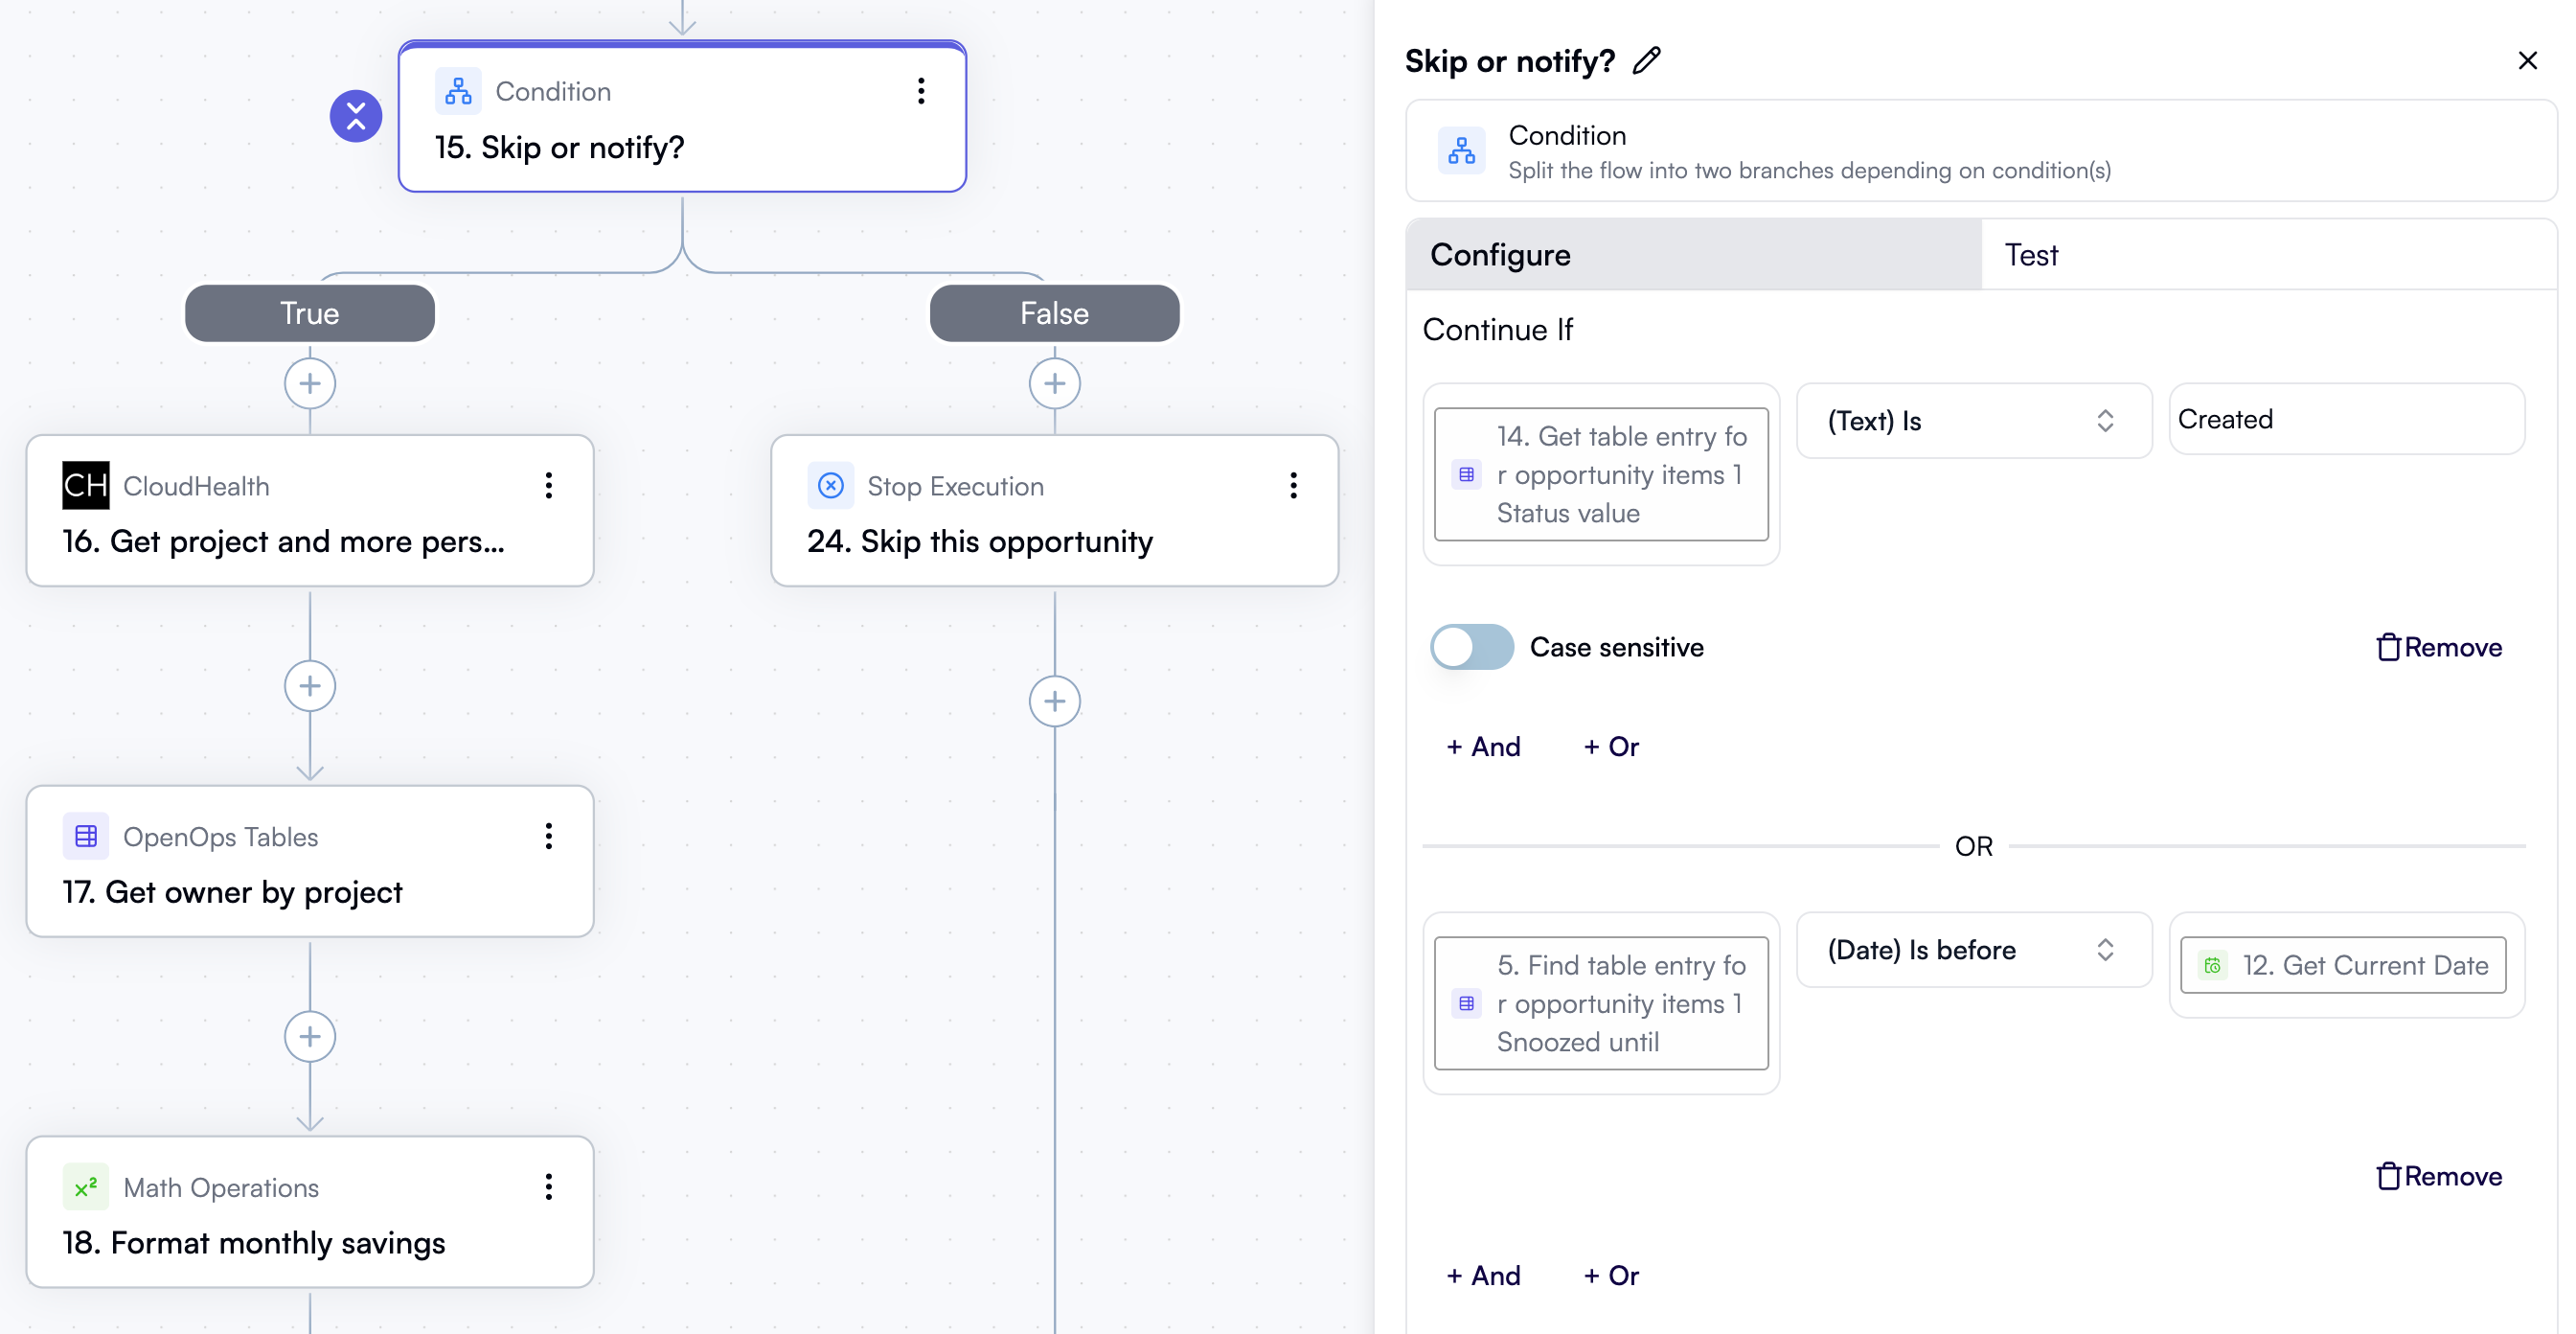
Task: Open the (Date) Is before operator dropdown
Action: [x=1973, y=950]
